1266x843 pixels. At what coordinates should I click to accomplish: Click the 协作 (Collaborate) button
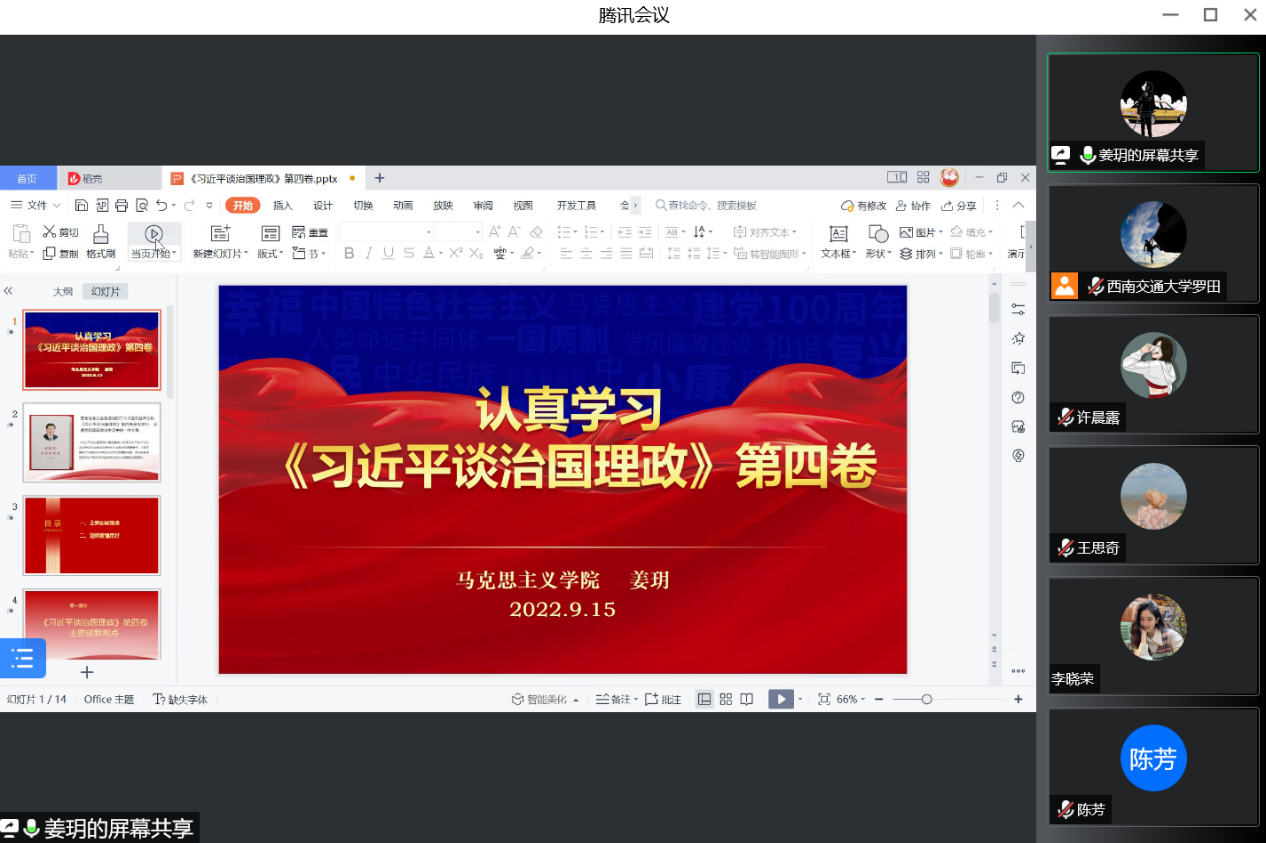pos(913,205)
